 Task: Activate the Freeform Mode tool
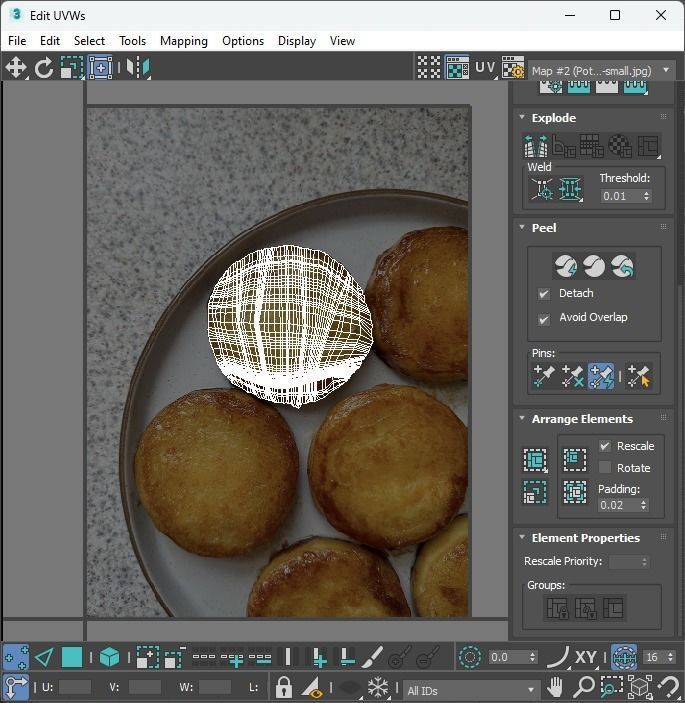tap(100, 68)
